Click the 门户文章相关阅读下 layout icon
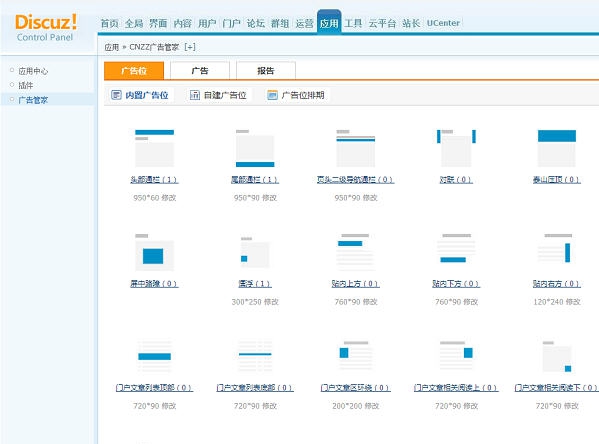 (x=557, y=356)
